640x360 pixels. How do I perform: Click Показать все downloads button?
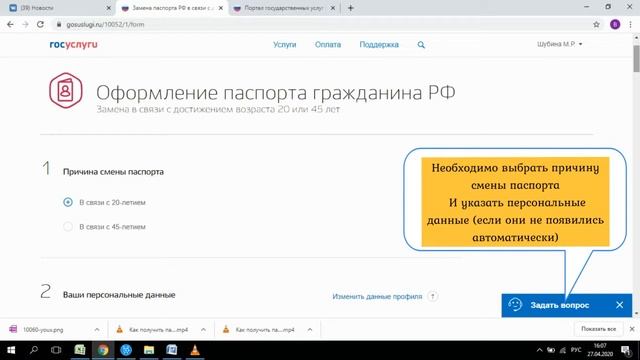(x=598, y=329)
